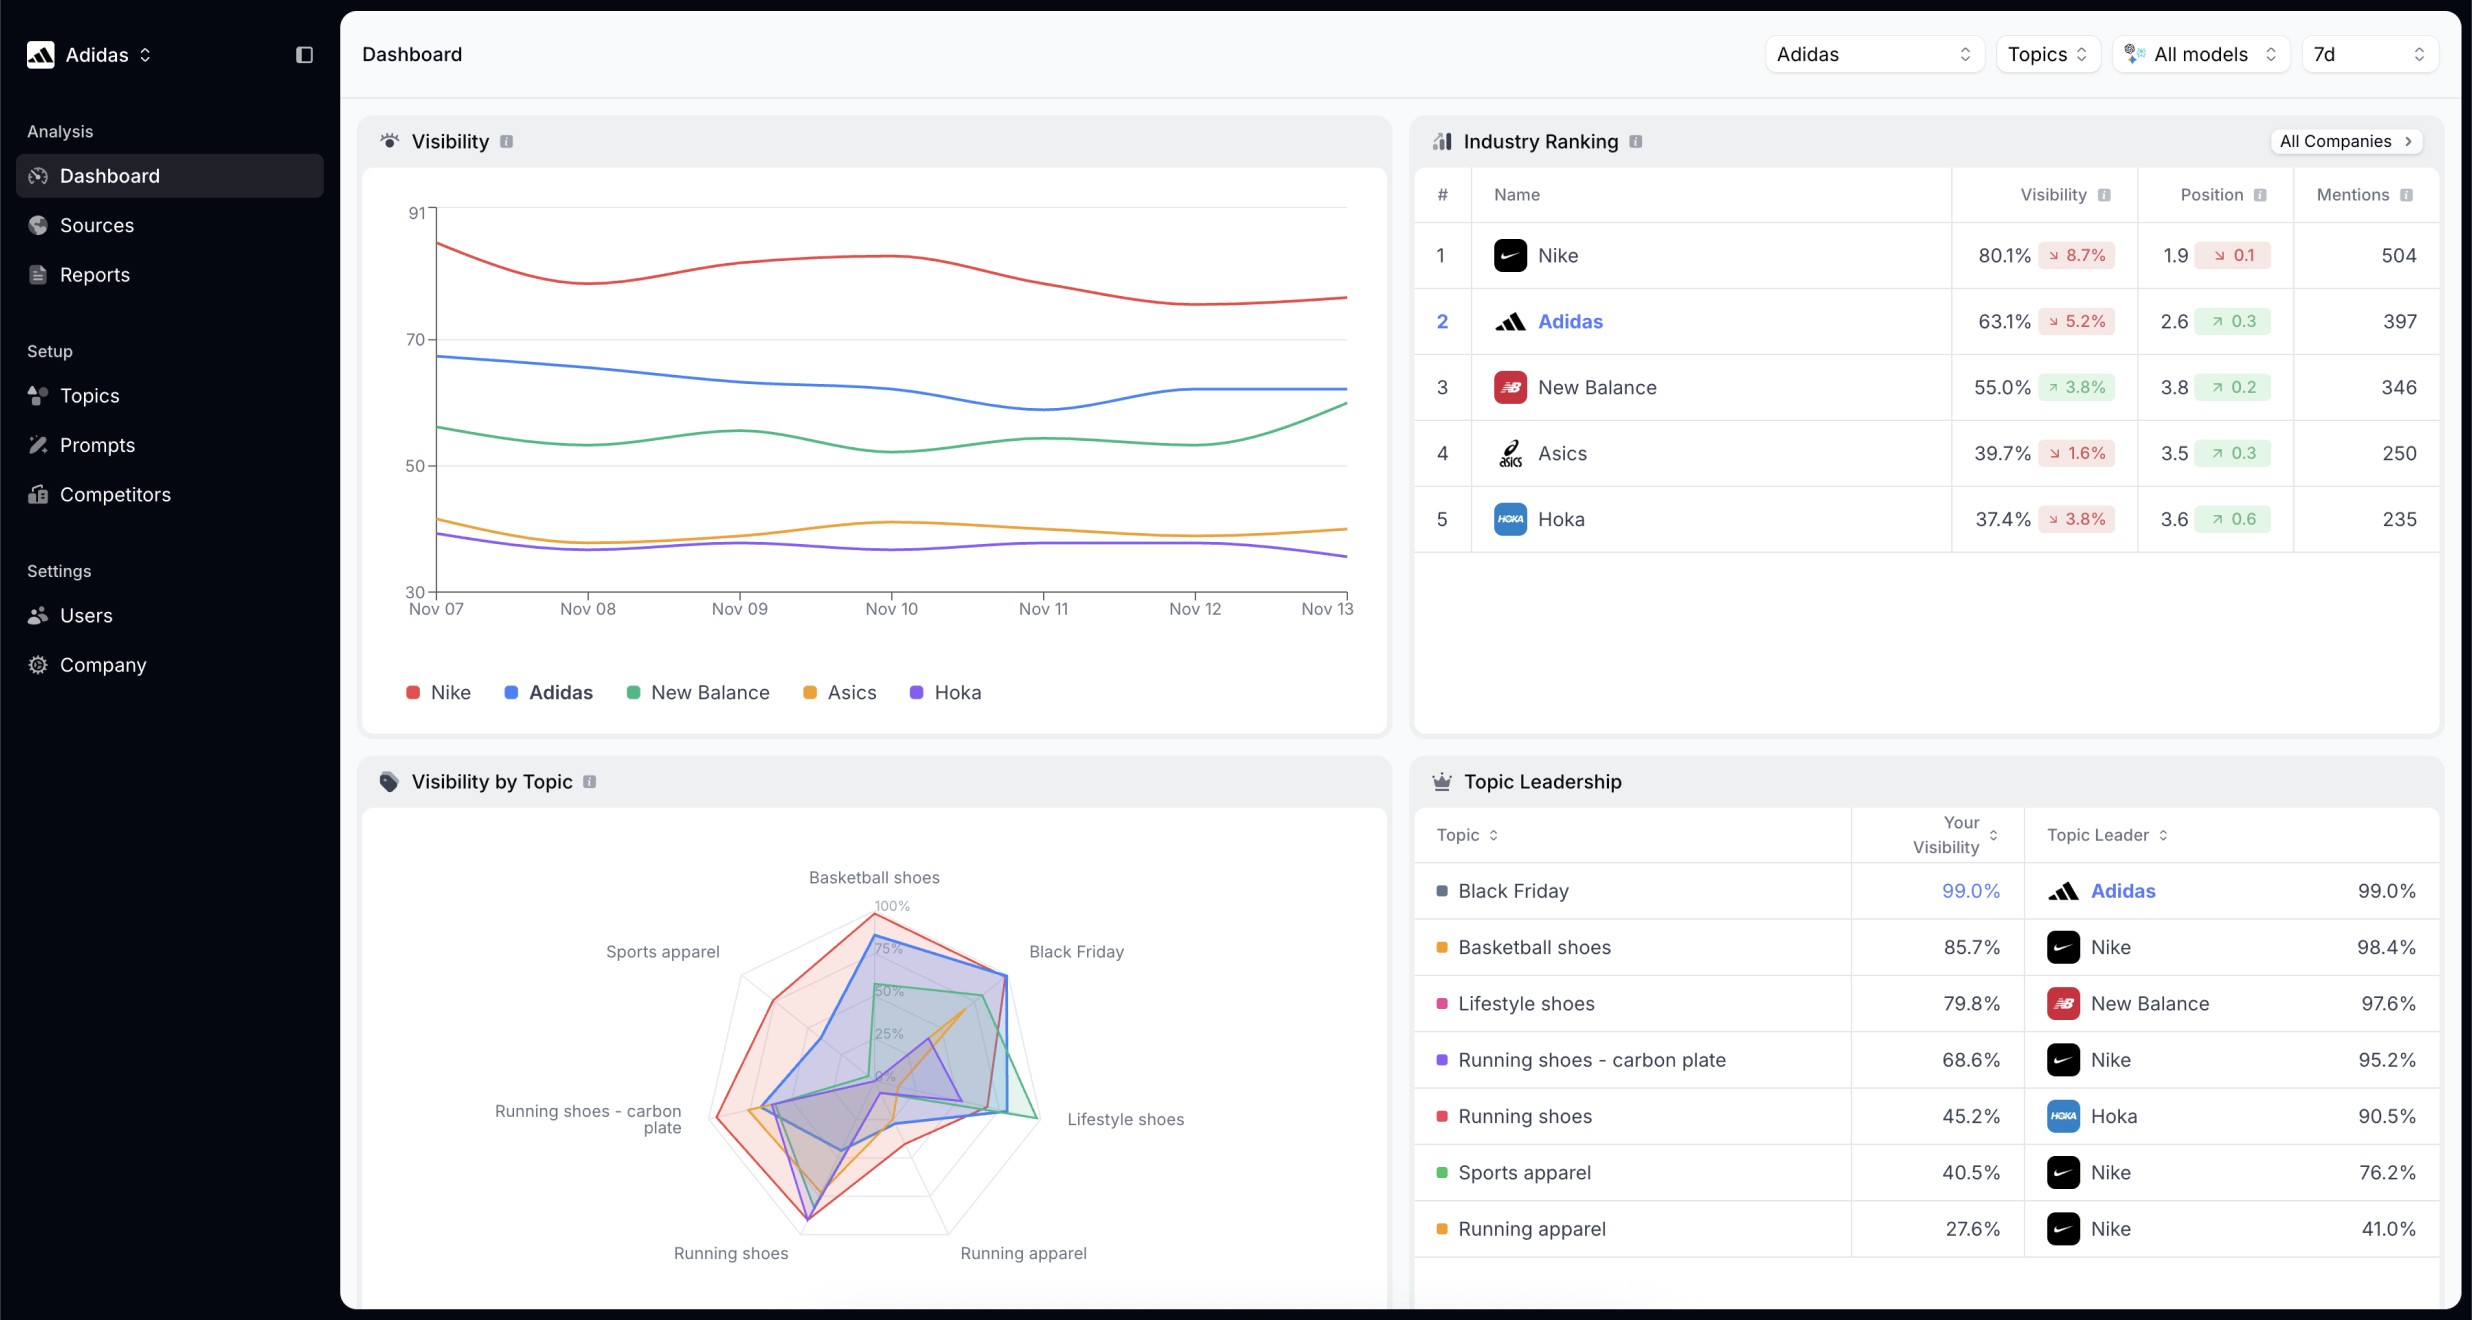This screenshot has height=1320, width=2472.
Task: Toggle New Balance series in the legend
Action: (698, 693)
